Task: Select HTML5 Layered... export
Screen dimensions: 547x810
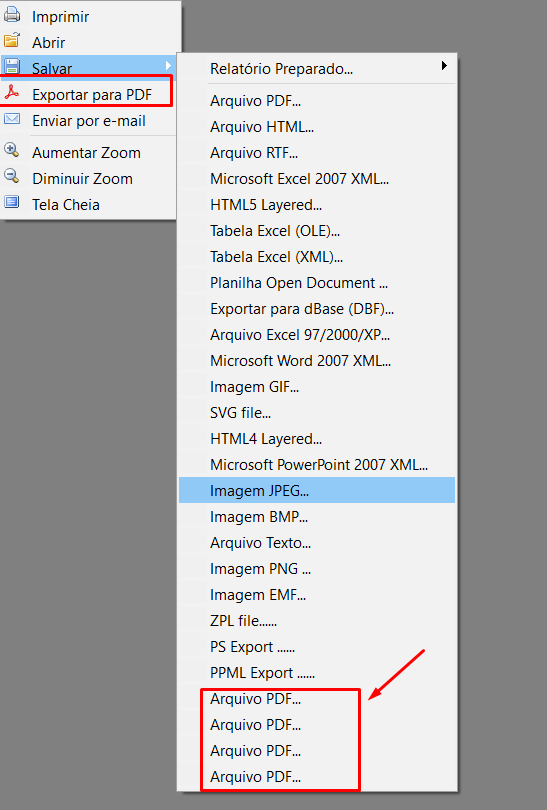Action: pyautogui.click(x=317, y=205)
